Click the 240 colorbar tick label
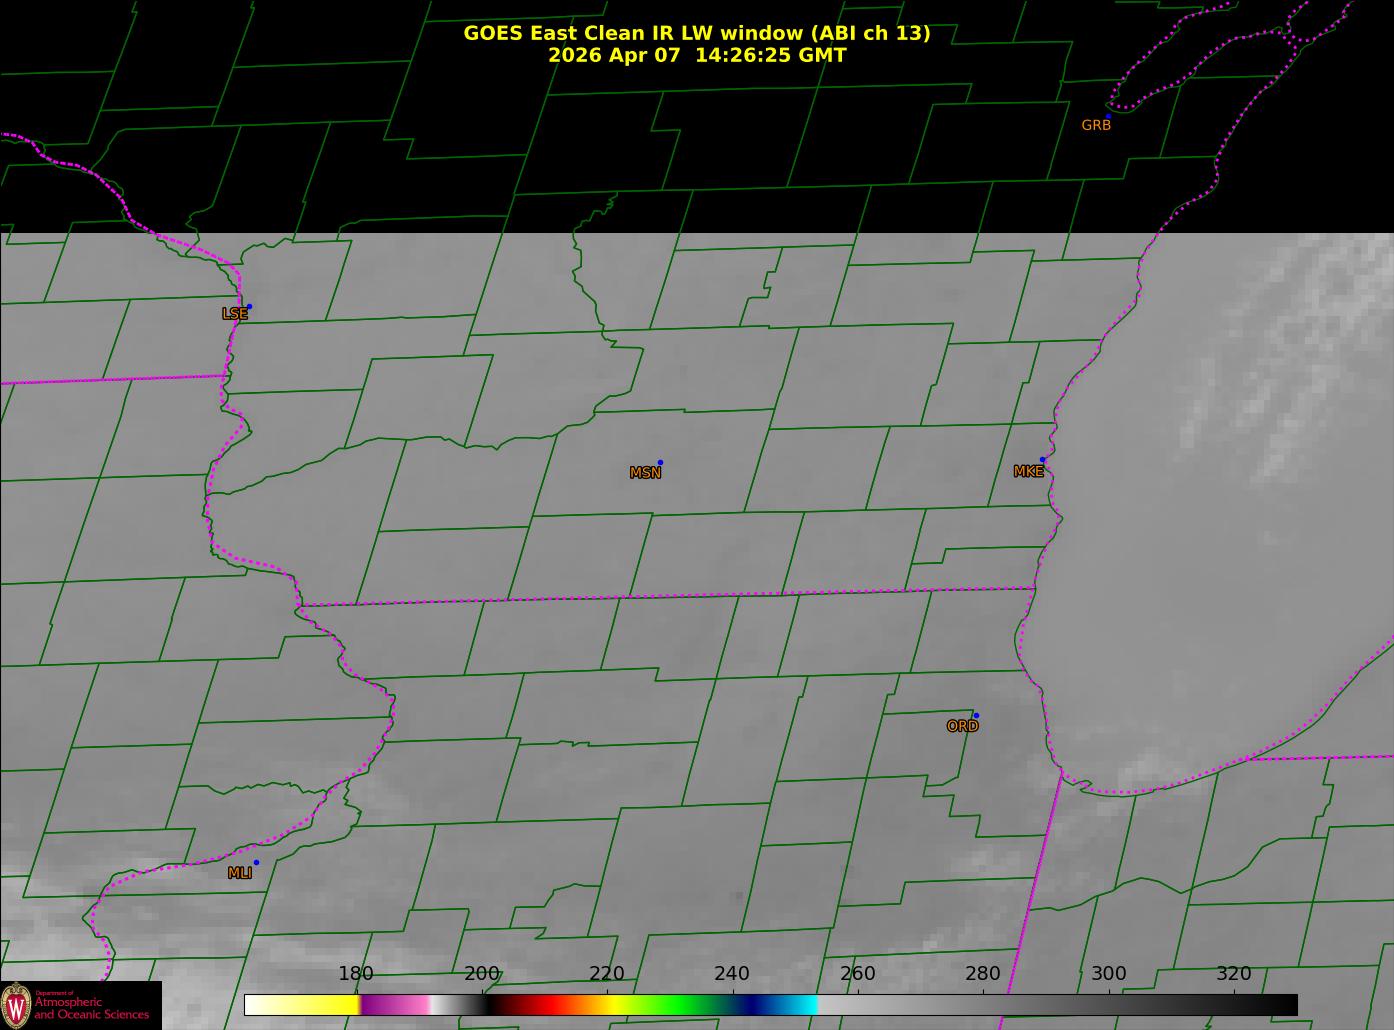 point(732,973)
